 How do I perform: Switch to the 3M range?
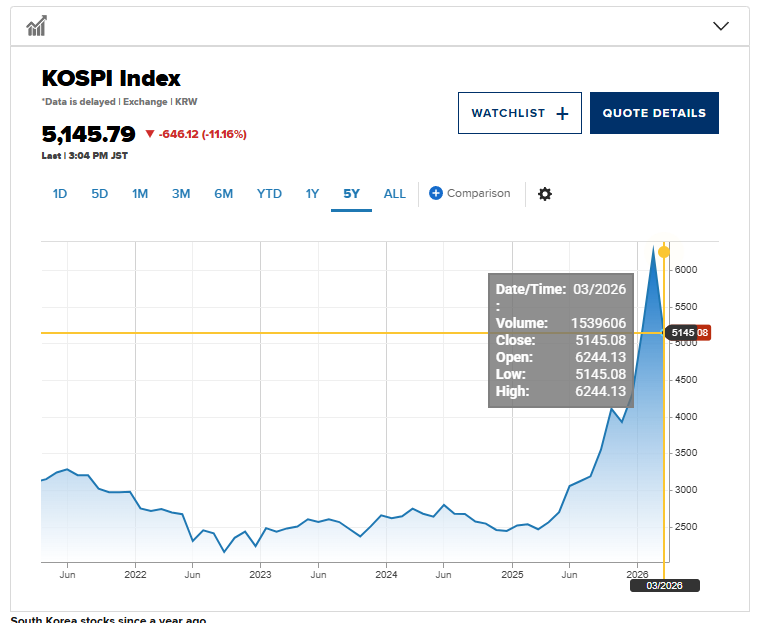click(x=181, y=194)
